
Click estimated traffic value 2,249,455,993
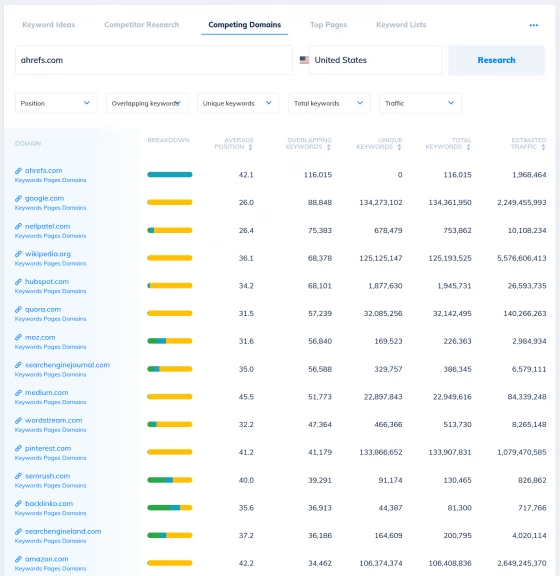point(521,202)
